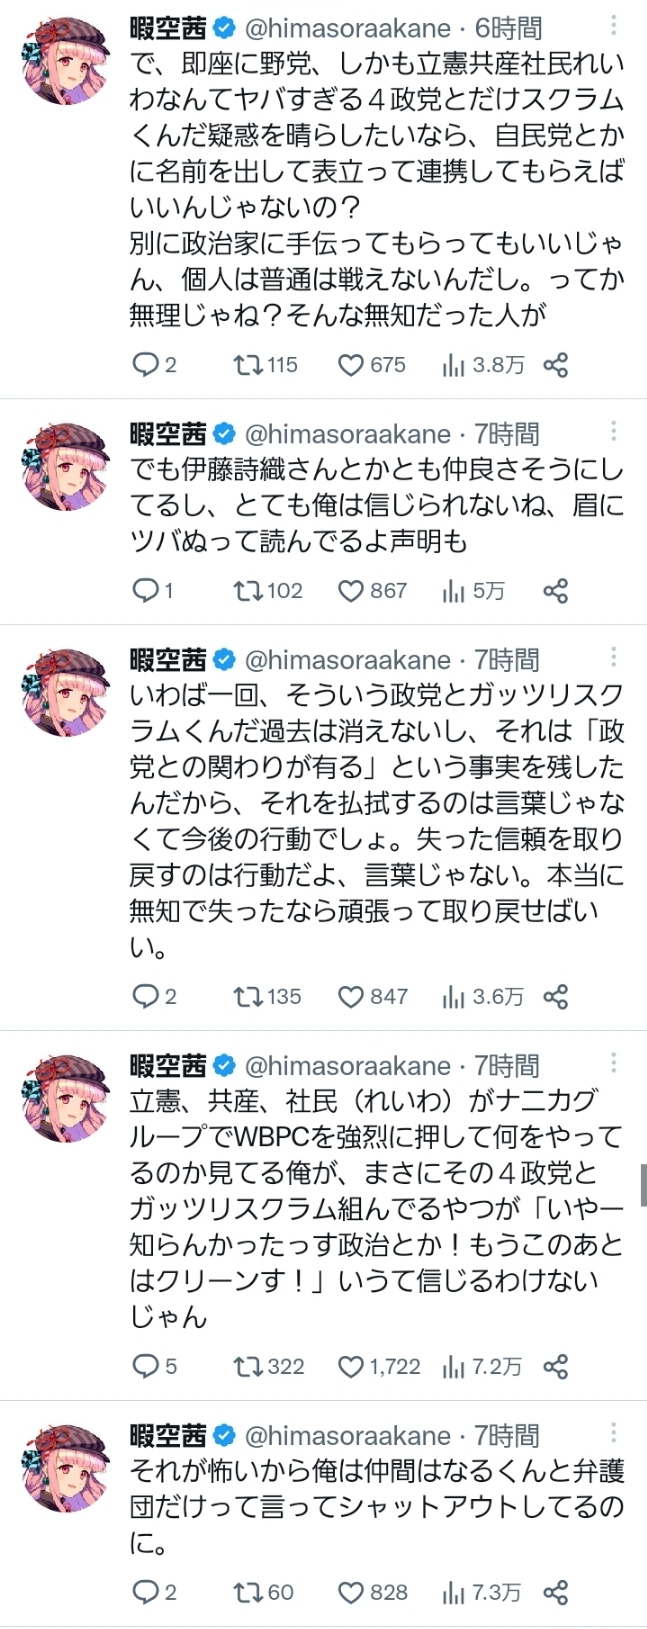
Task: Open the @himasoraakane handle on the top tweet
Action: 347,28
